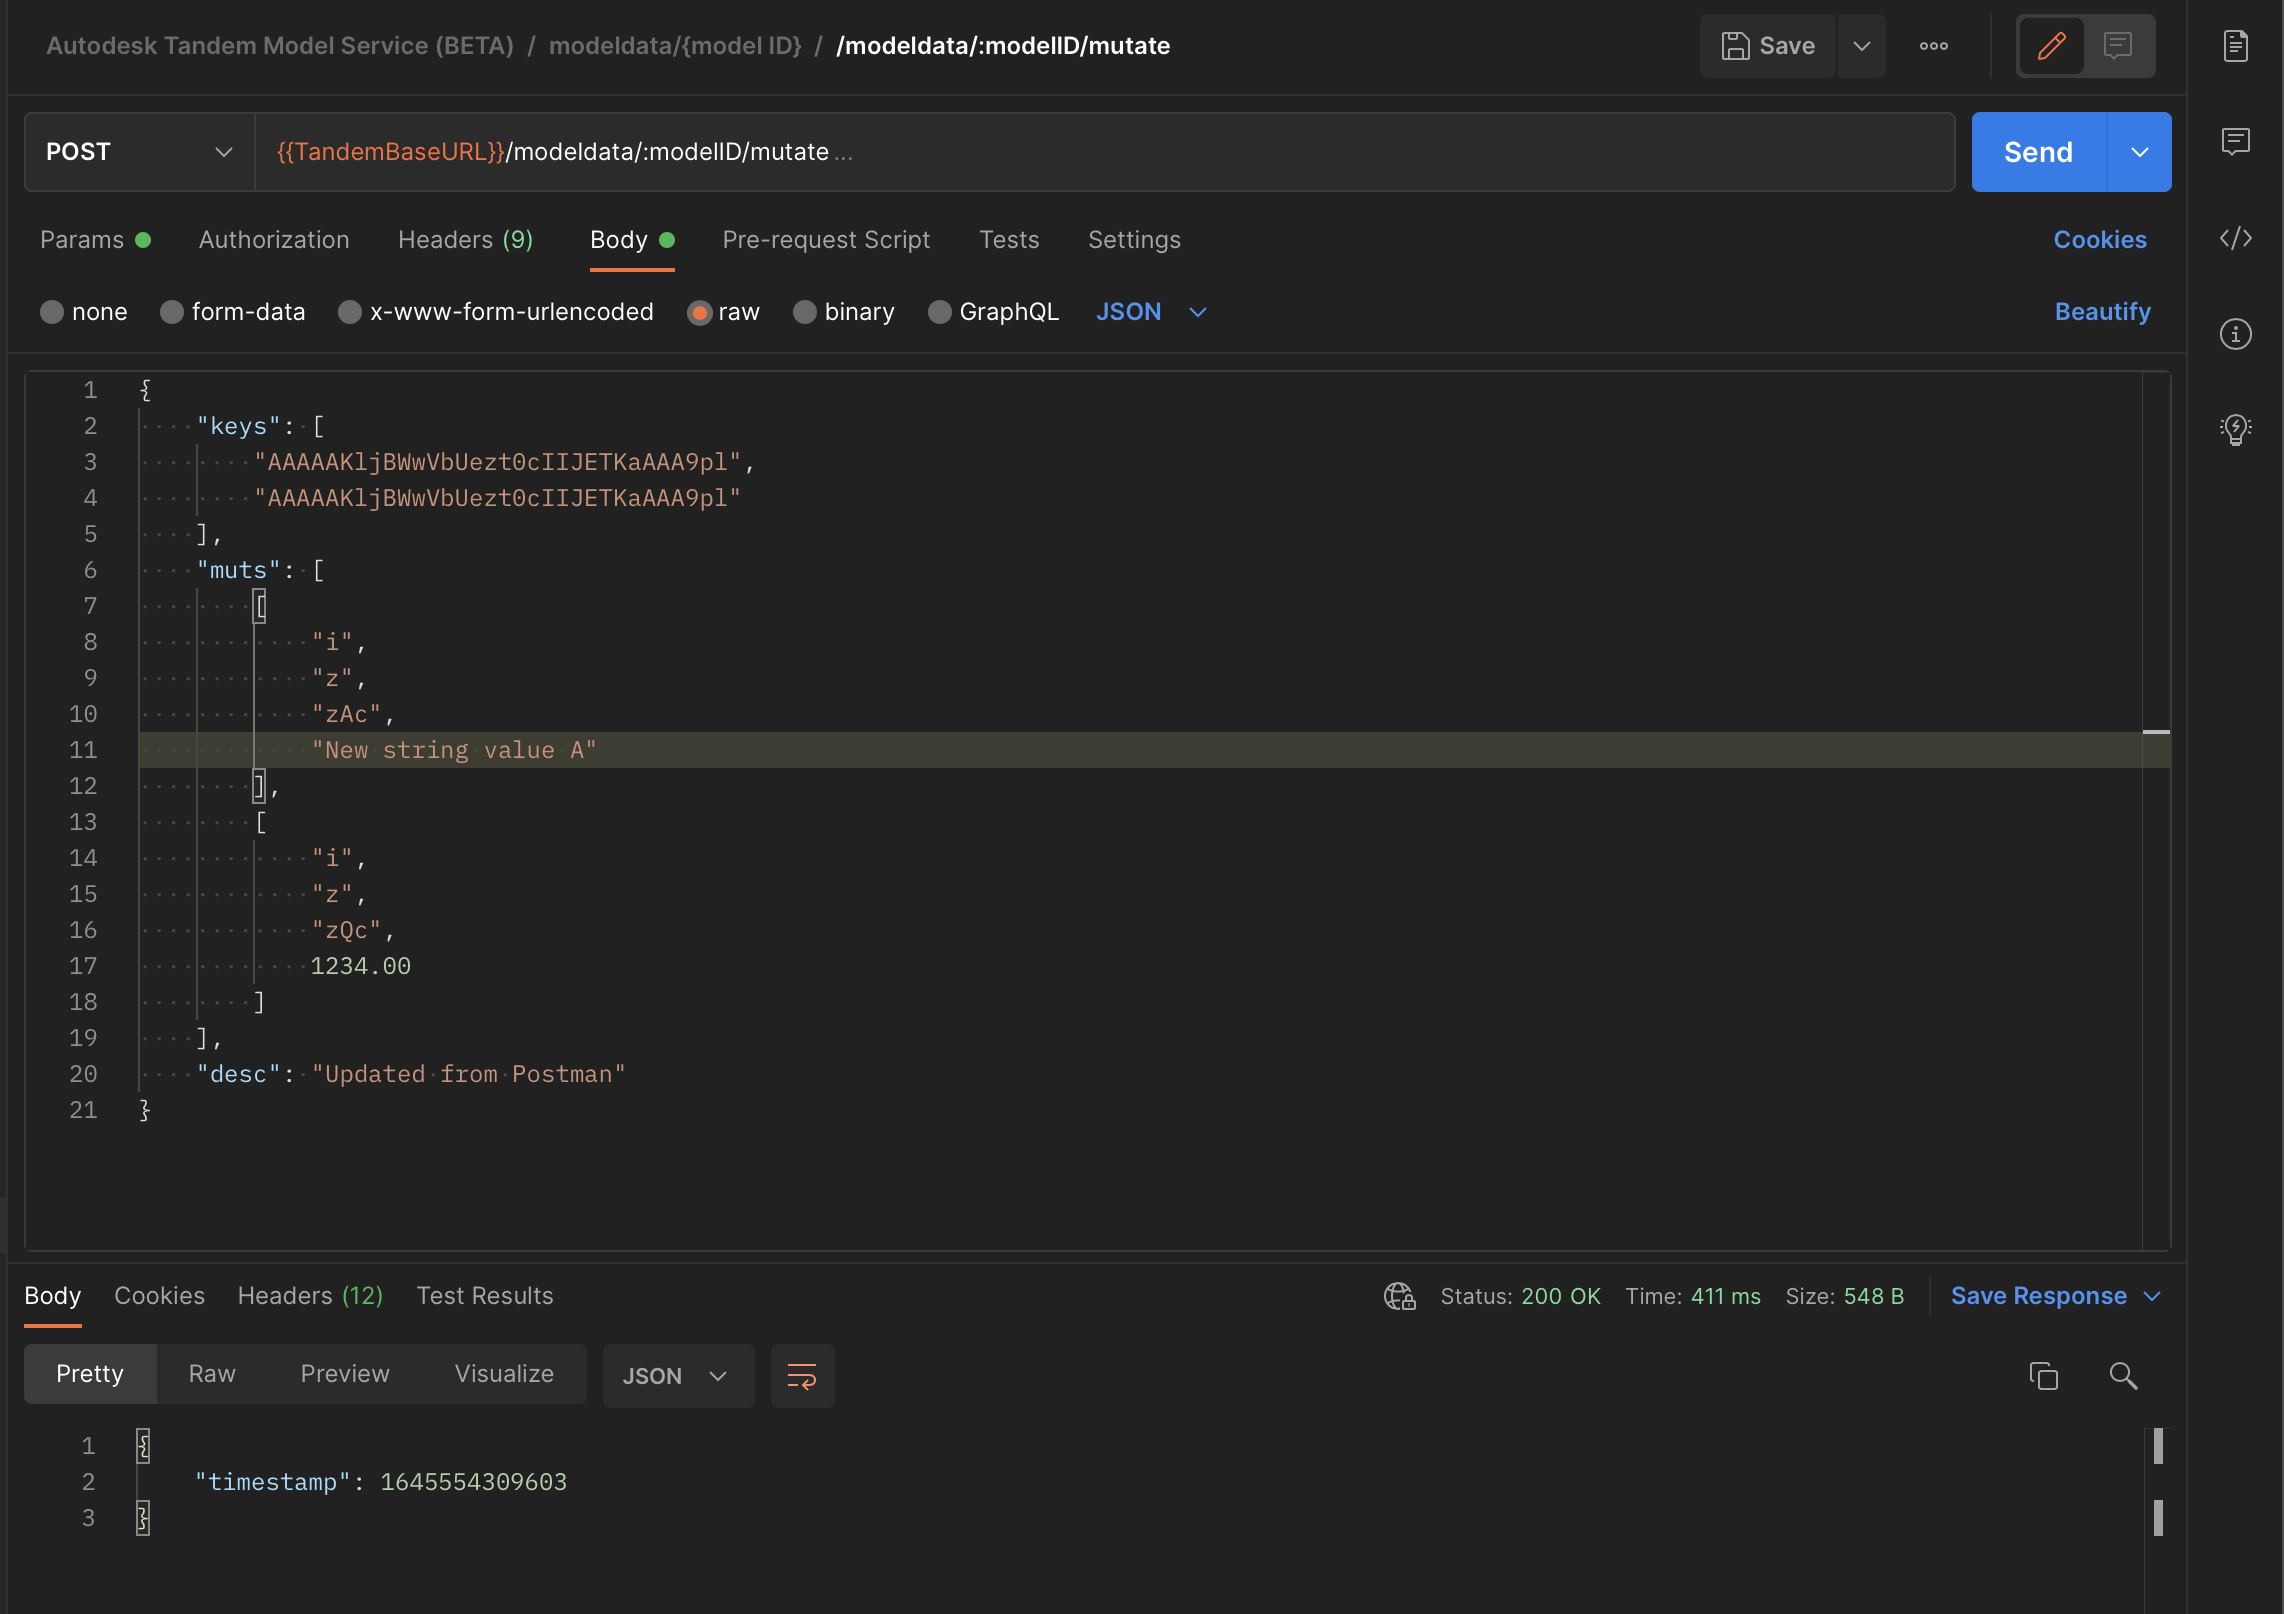Expand the Save Response dropdown
2284x1614 pixels.
point(2153,1296)
